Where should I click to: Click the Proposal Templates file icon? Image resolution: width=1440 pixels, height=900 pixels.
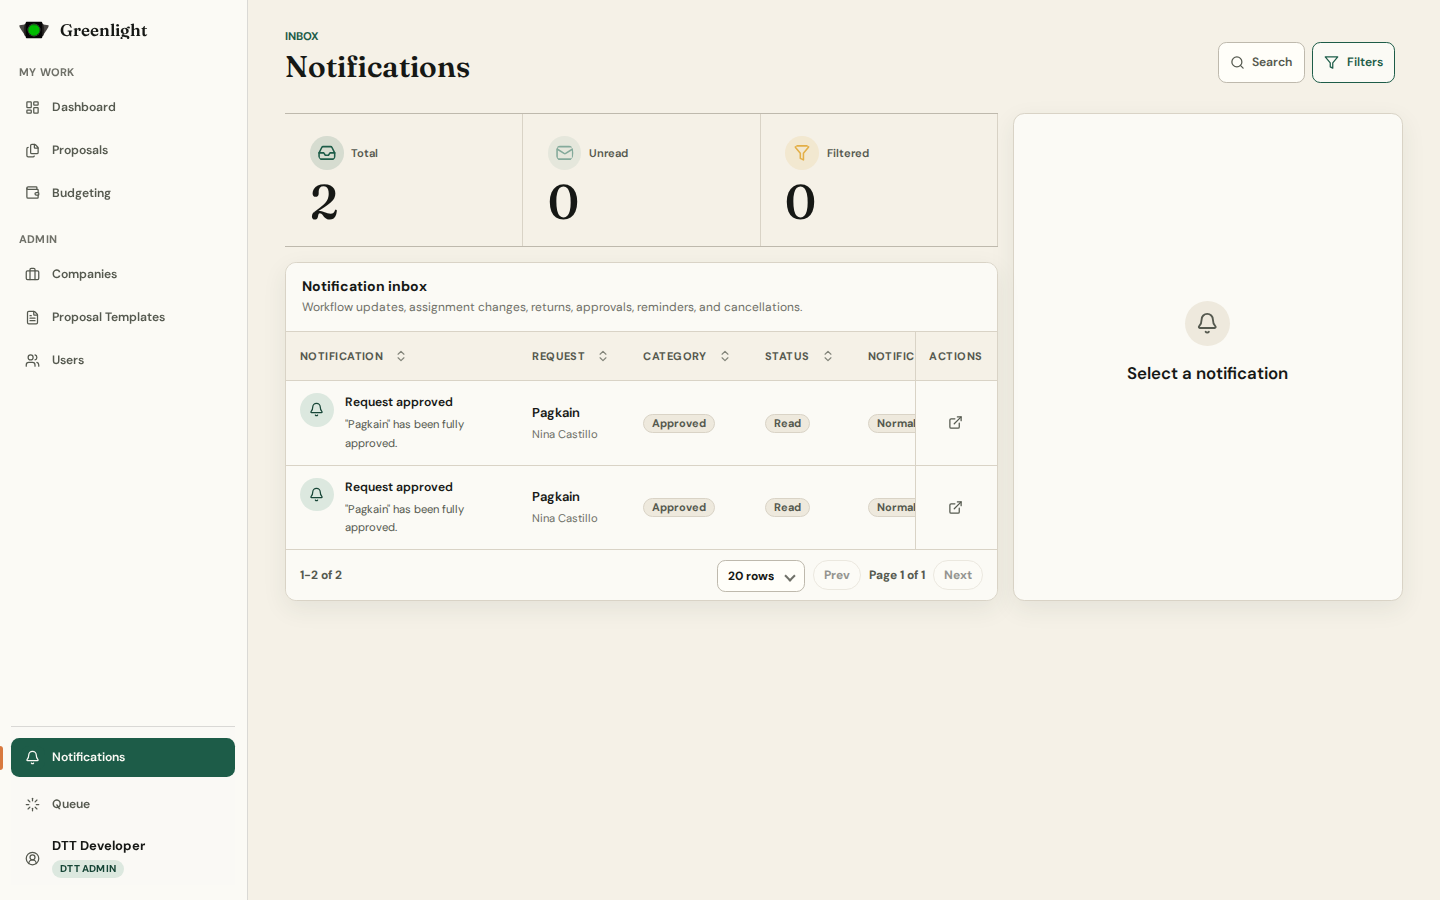coord(33,317)
